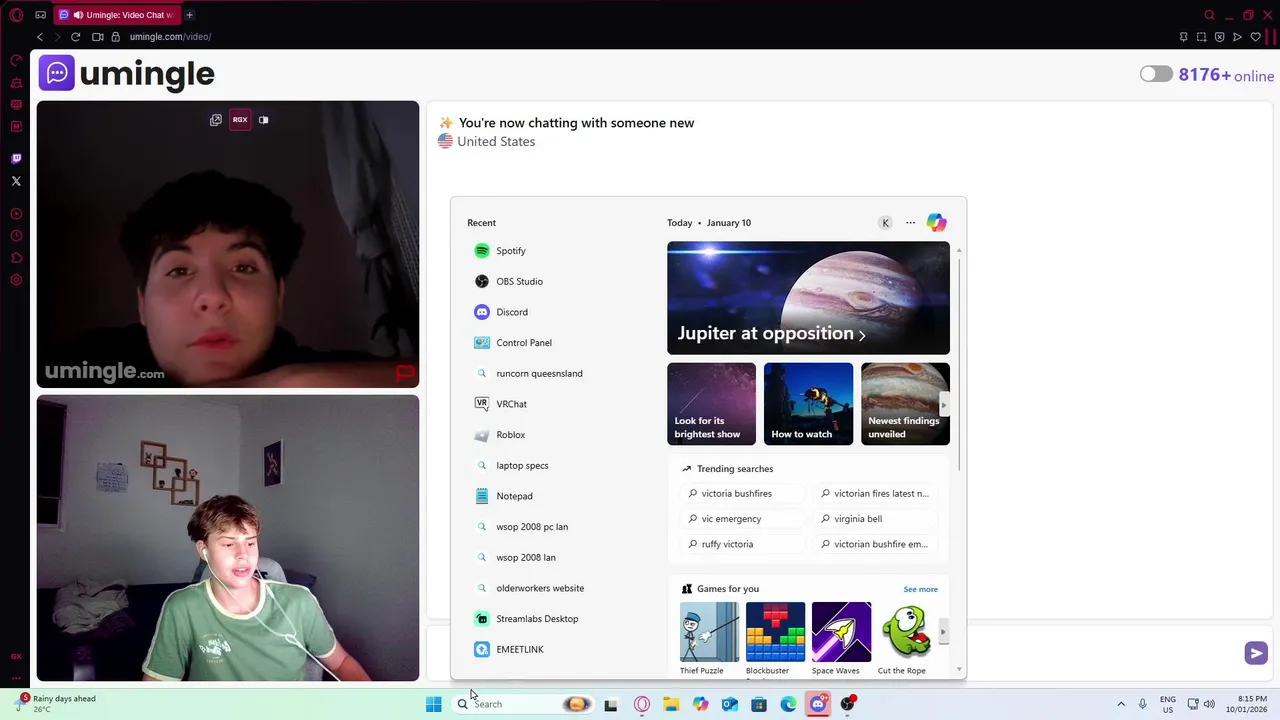Open the Windows Start button
This screenshot has height=720, width=1280.
click(434, 704)
